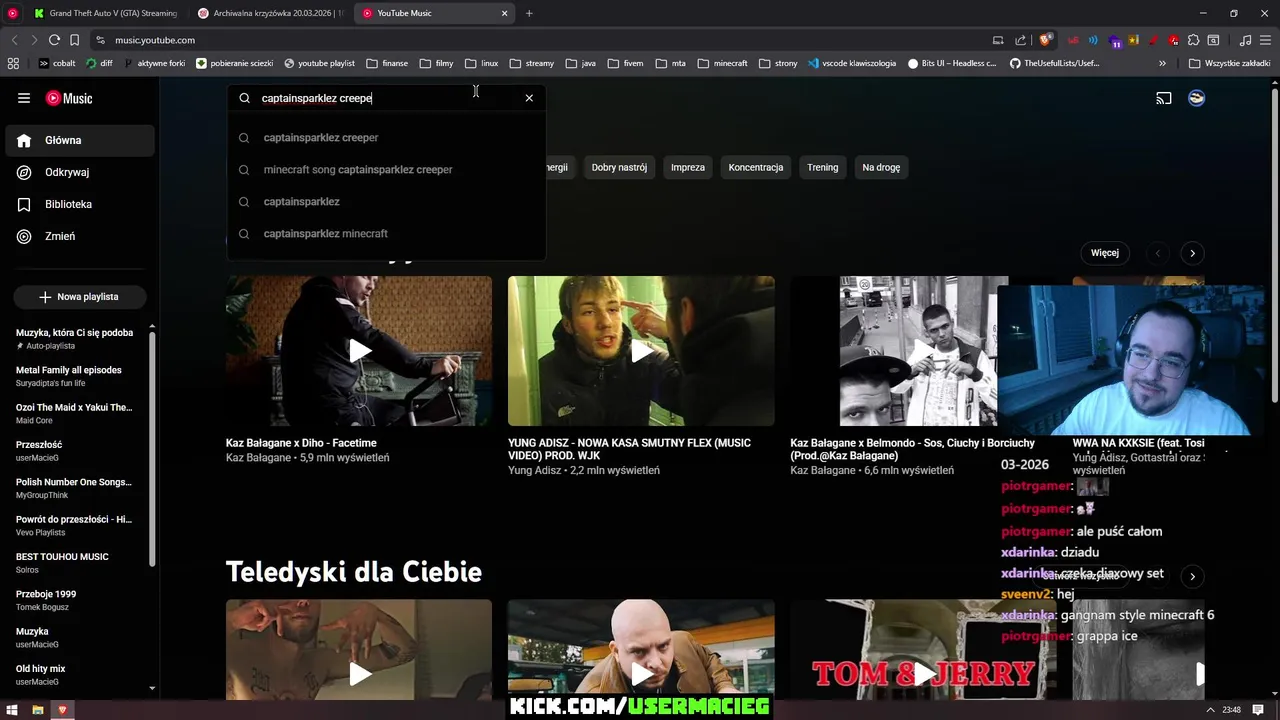The image size is (1280, 720).
Task: Click the YouTube Music logo
Action: pos(69,98)
